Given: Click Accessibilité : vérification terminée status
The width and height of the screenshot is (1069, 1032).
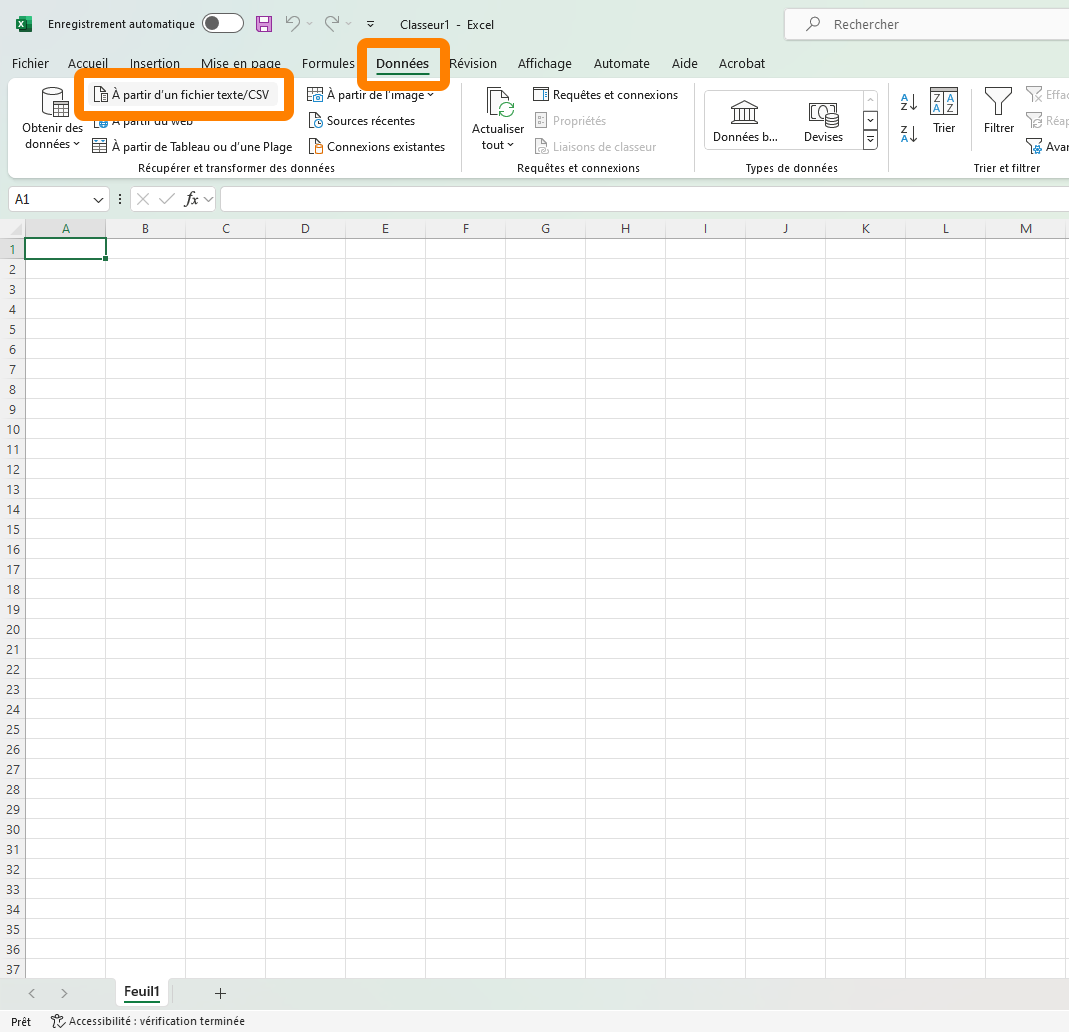Looking at the screenshot, I should coord(148,1021).
